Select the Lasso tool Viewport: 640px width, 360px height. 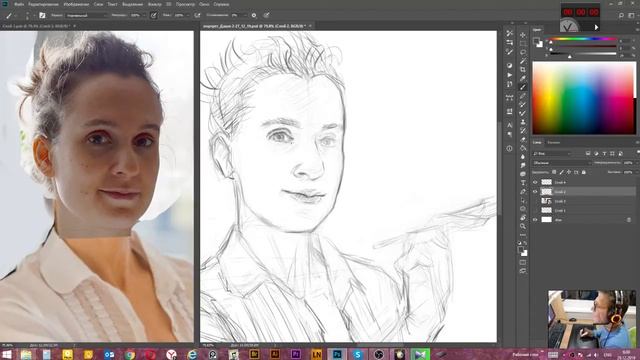523,52
